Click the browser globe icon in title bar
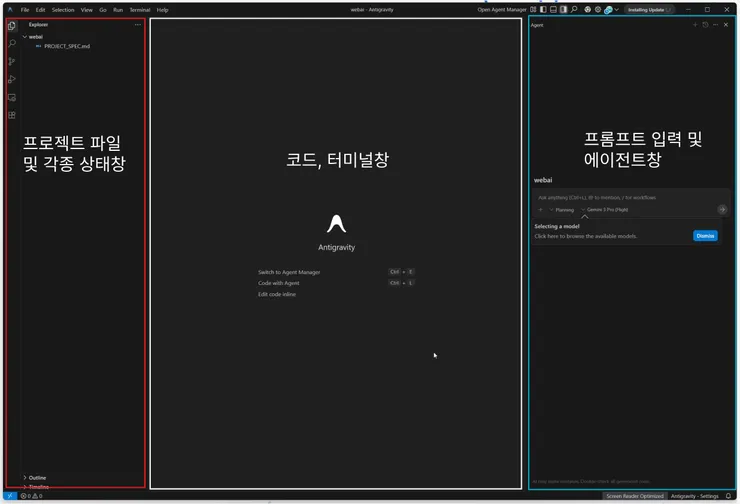The height and width of the screenshot is (504, 740). pos(588,9)
